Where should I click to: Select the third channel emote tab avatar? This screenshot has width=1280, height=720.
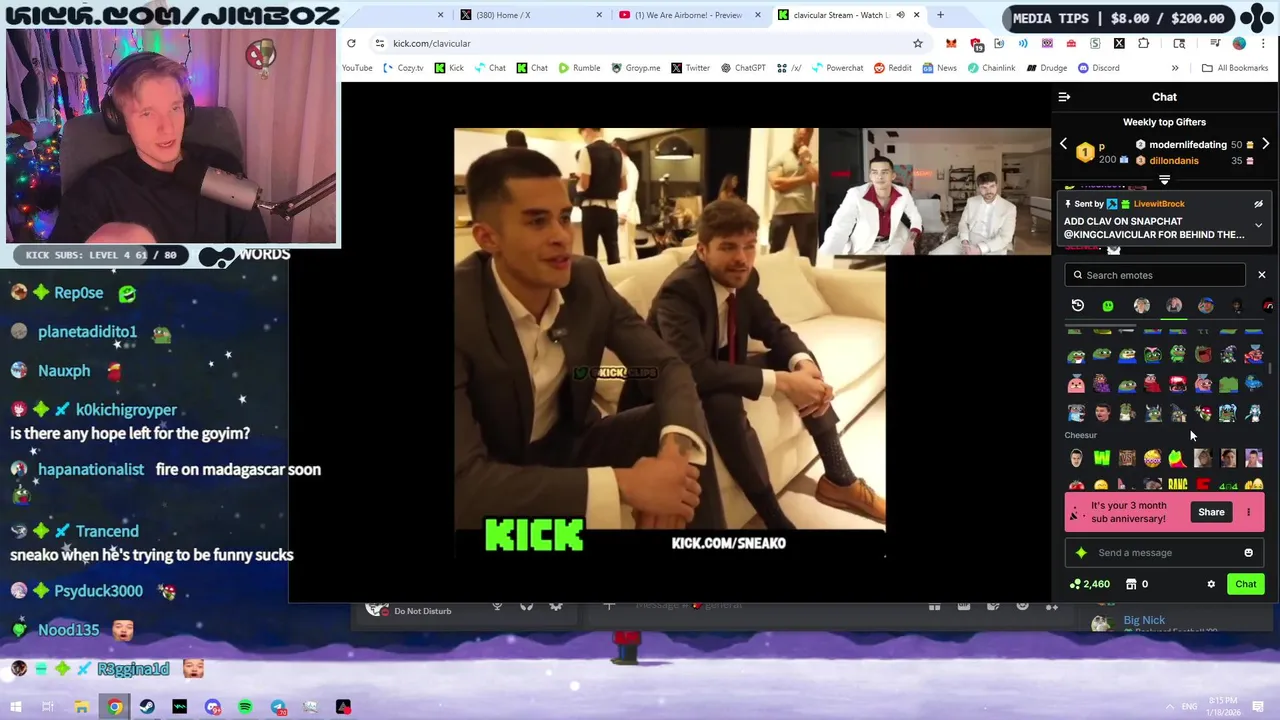coord(1142,306)
